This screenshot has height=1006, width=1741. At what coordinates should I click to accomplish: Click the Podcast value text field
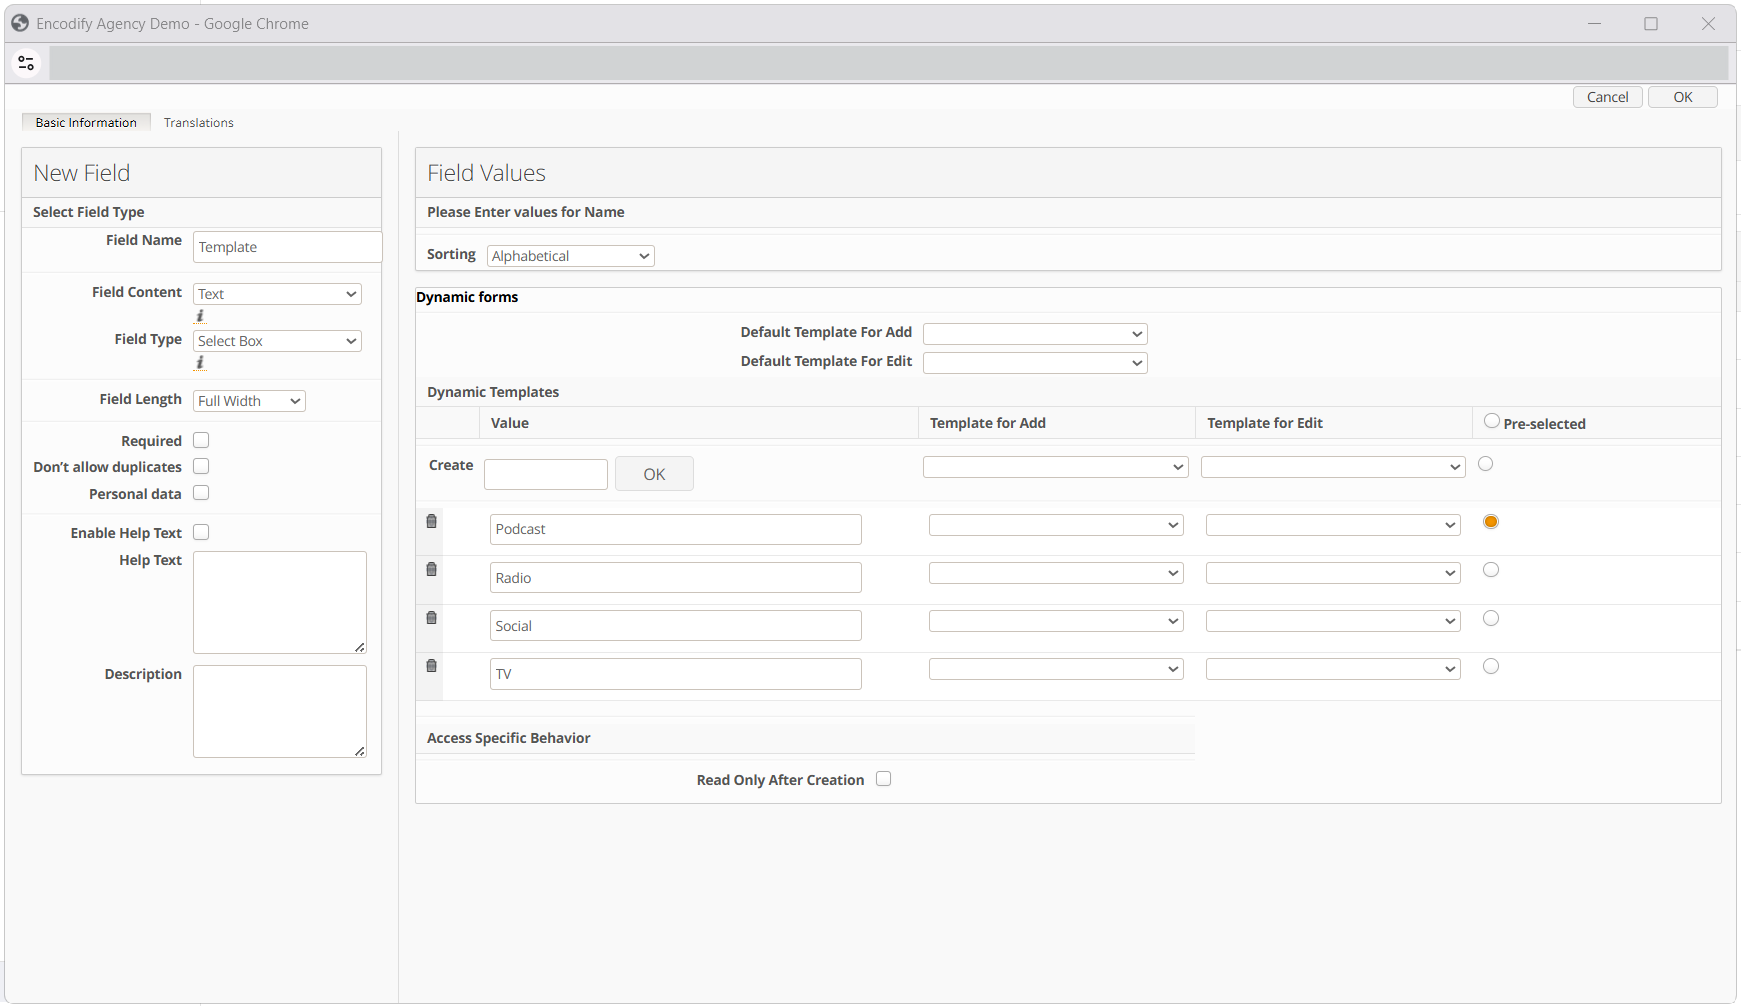(x=676, y=529)
